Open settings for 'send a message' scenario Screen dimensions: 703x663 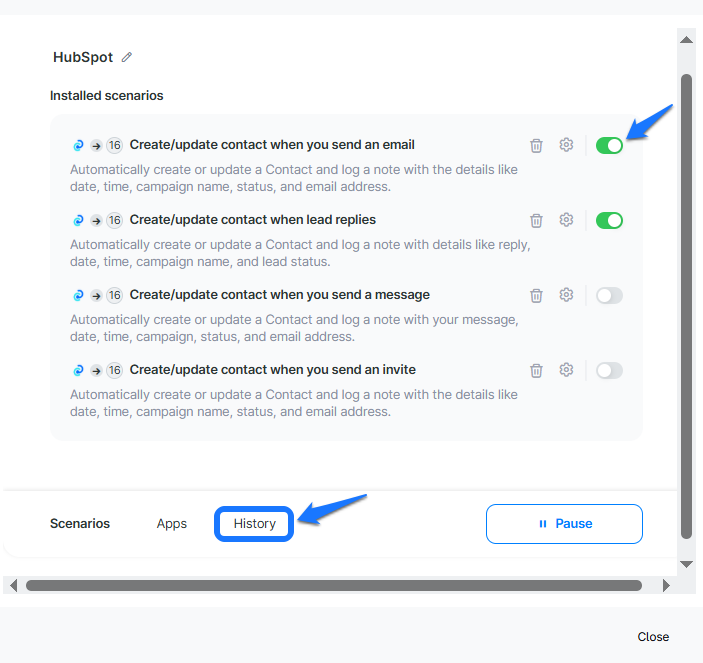click(566, 295)
